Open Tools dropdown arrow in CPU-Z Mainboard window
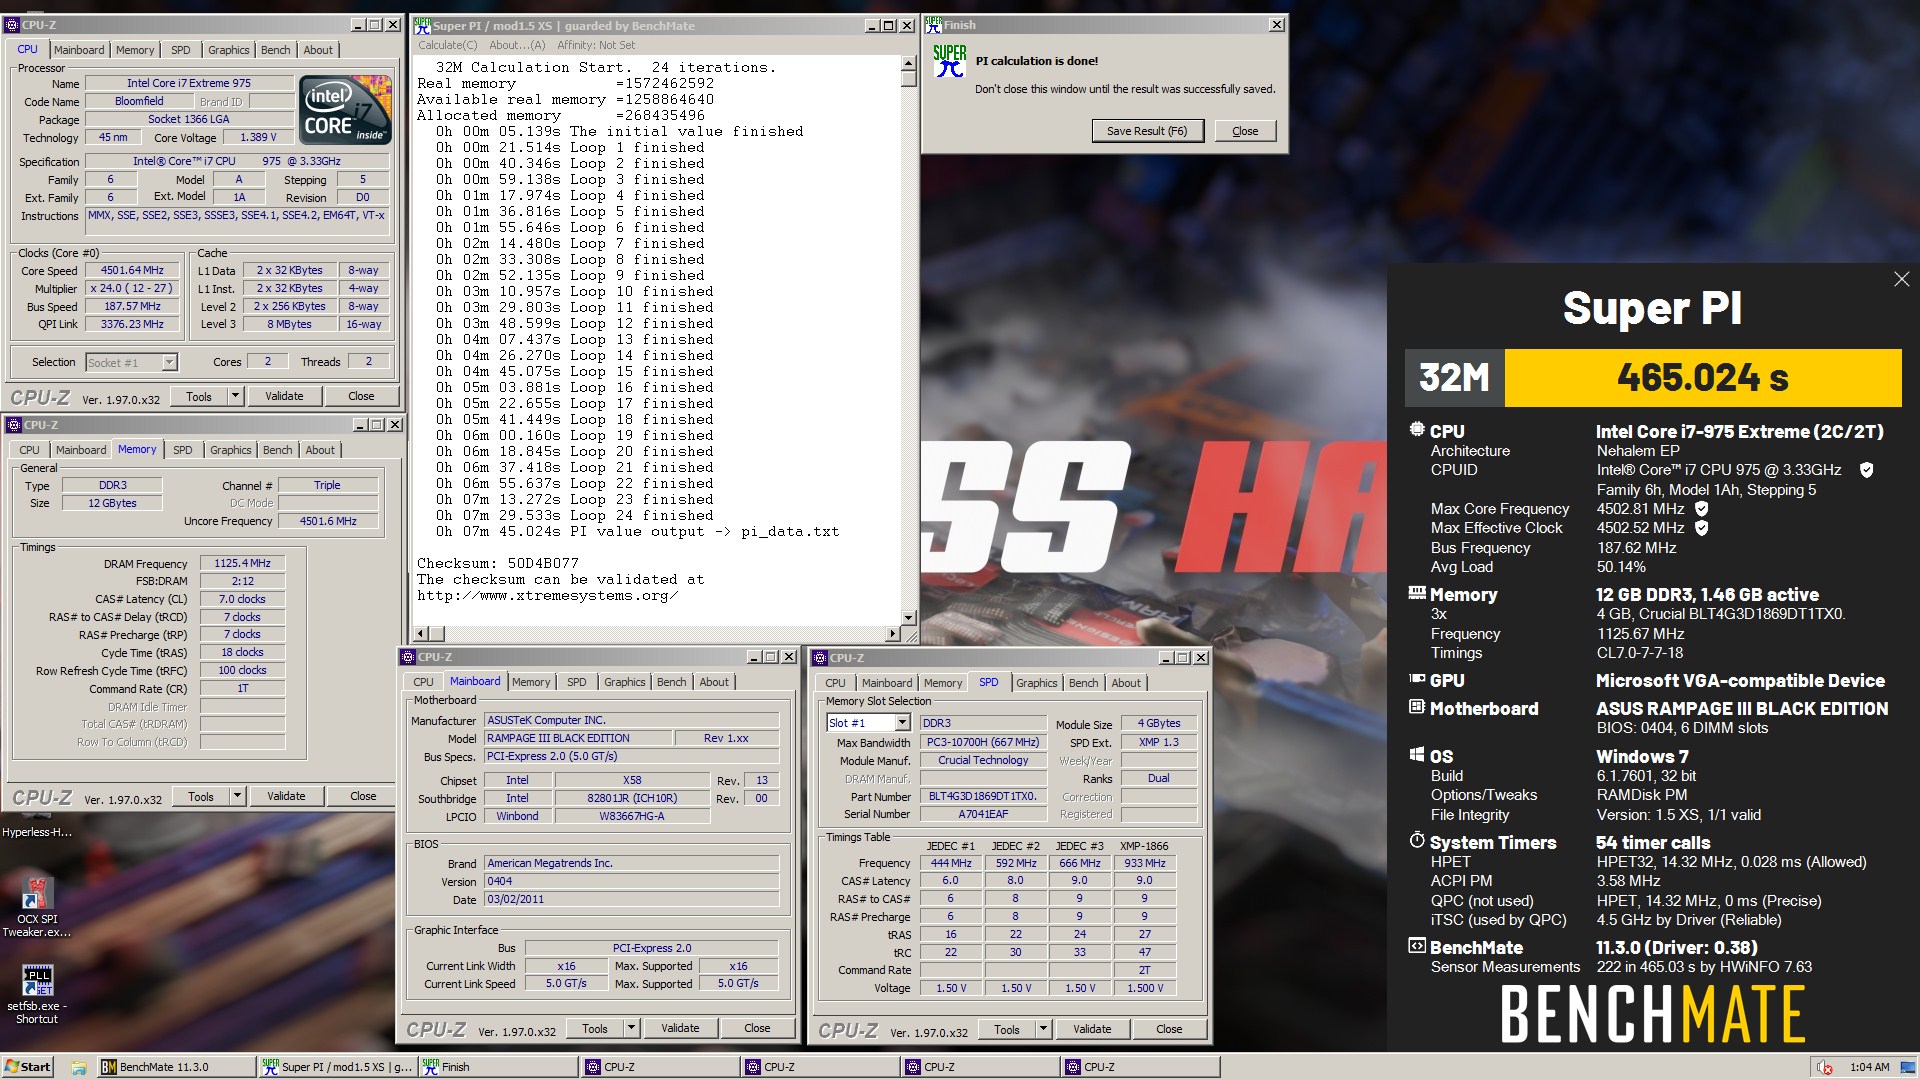 coord(631,1029)
